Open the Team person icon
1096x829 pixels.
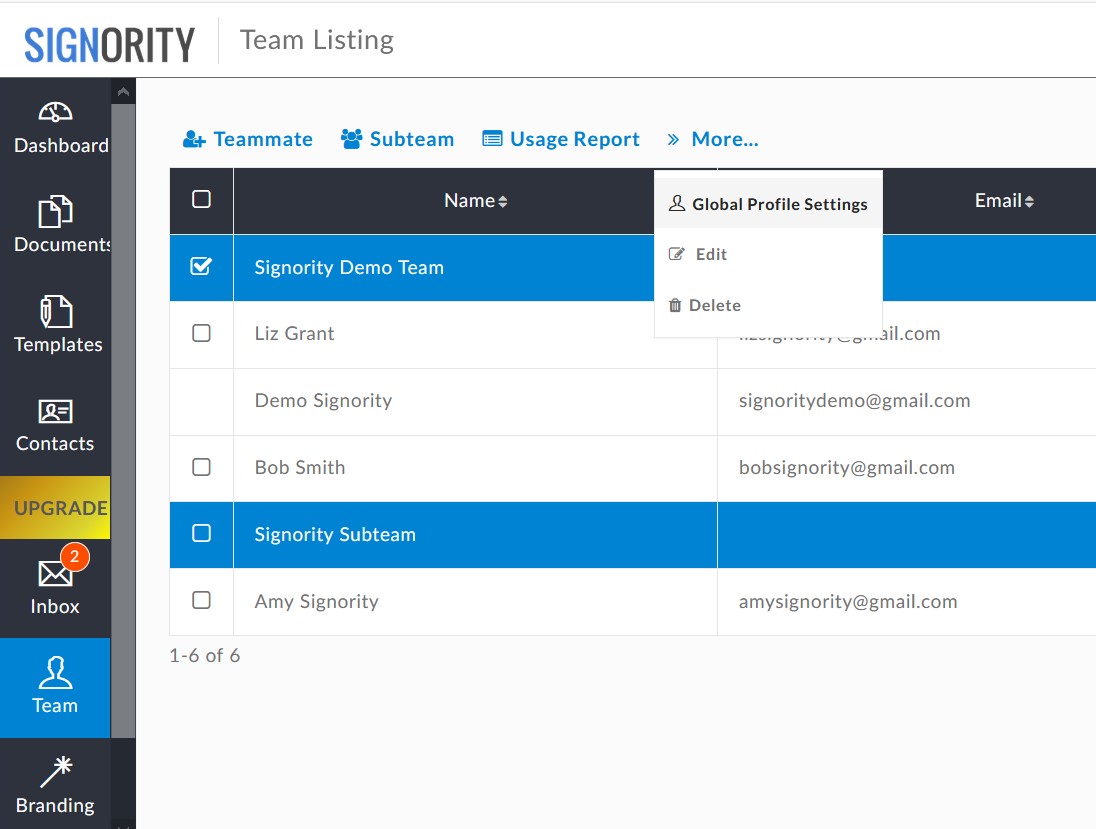click(x=55, y=673)
